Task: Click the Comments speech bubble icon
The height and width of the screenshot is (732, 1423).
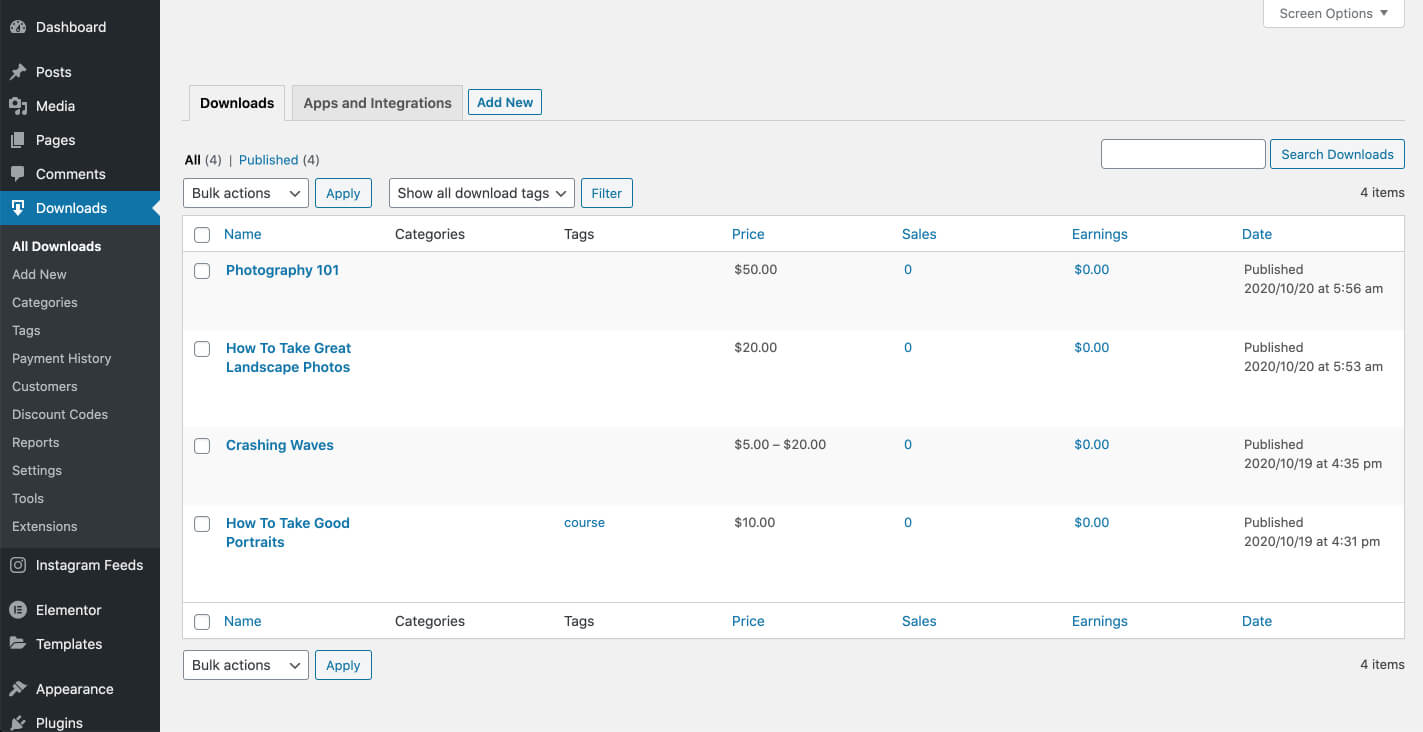Action: 18,174
